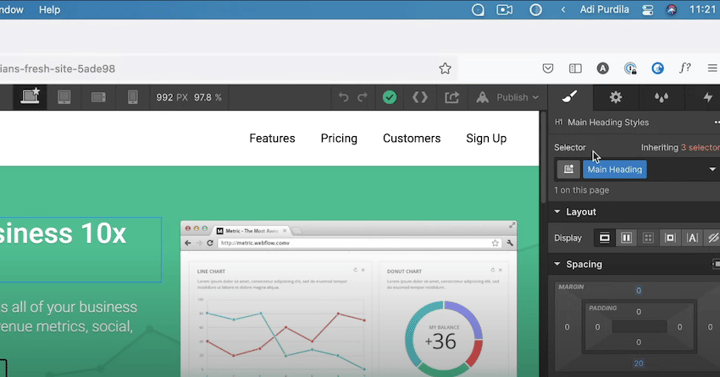Screen dimensions: 720x377
Task: Open the browser reader sidebar icon
Action: (575, 68)
